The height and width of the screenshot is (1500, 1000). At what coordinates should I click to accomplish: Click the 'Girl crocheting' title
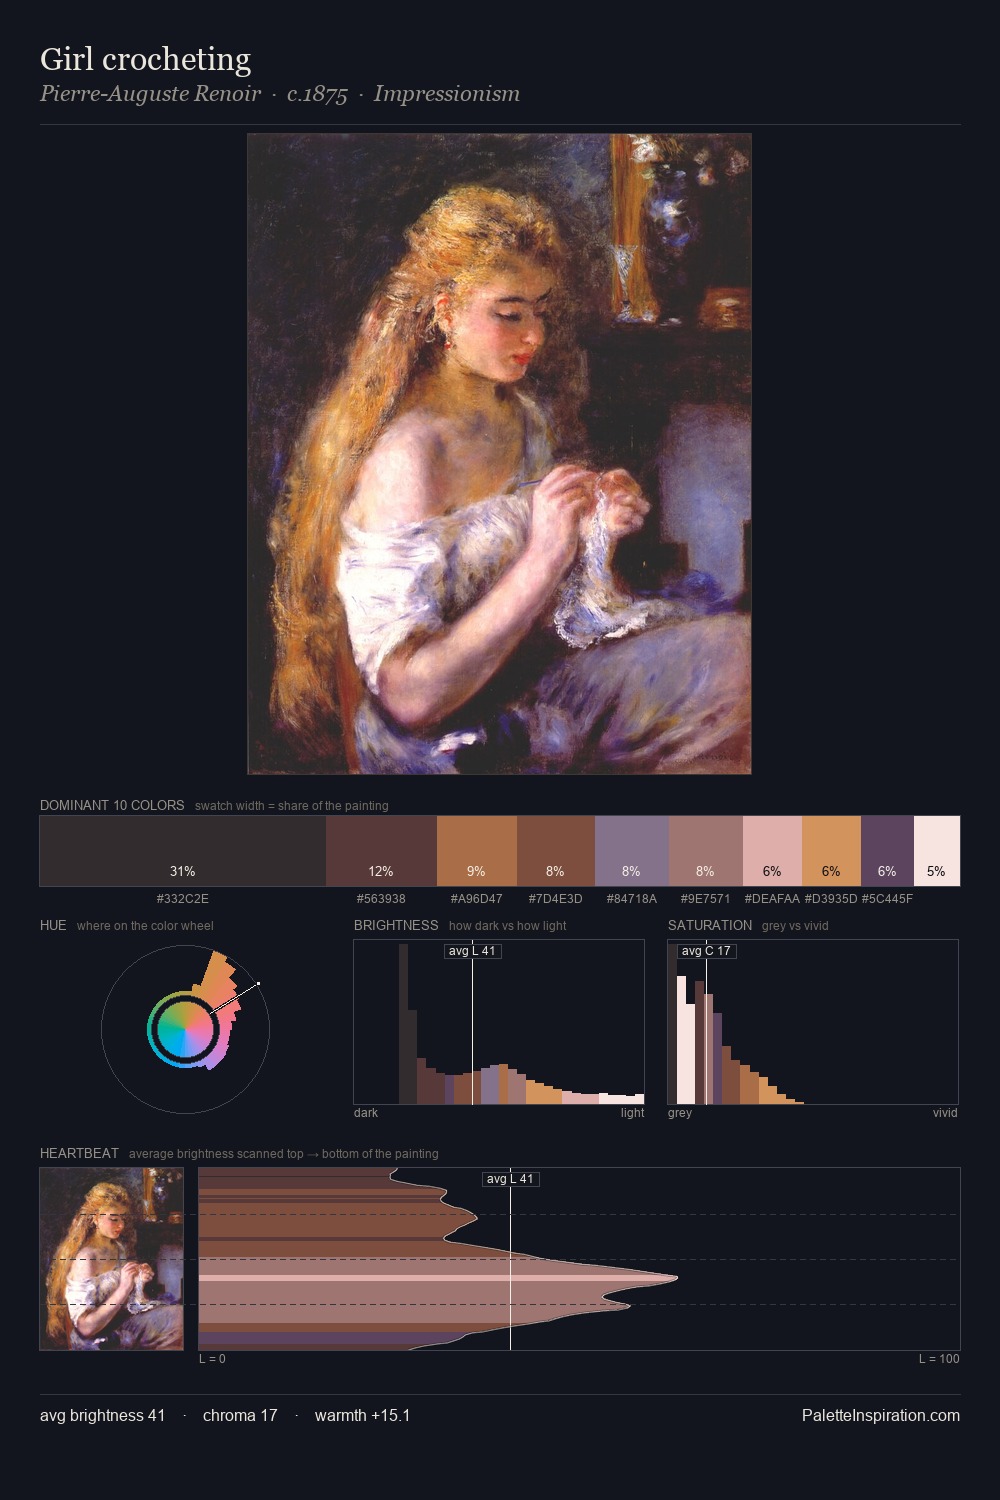145,59
